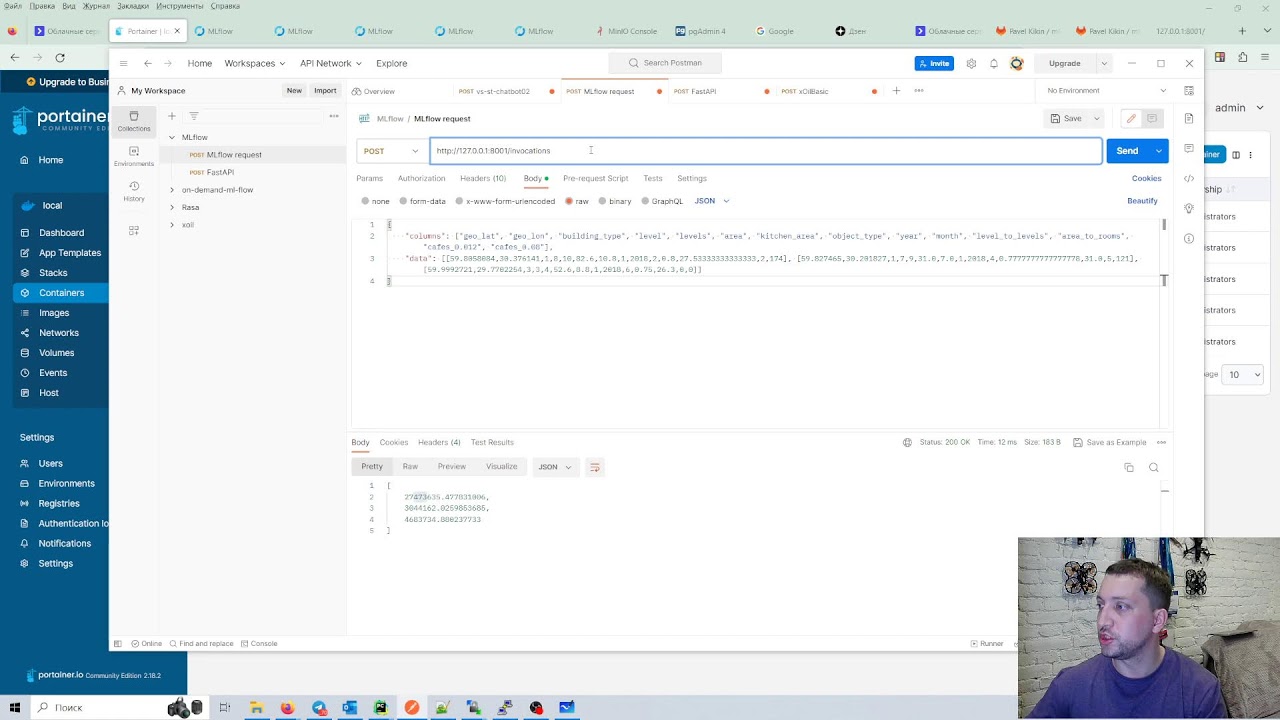Click the Postman user avatar icon
This screenshot has height=720, width=1280.
tap(1017, 63)
